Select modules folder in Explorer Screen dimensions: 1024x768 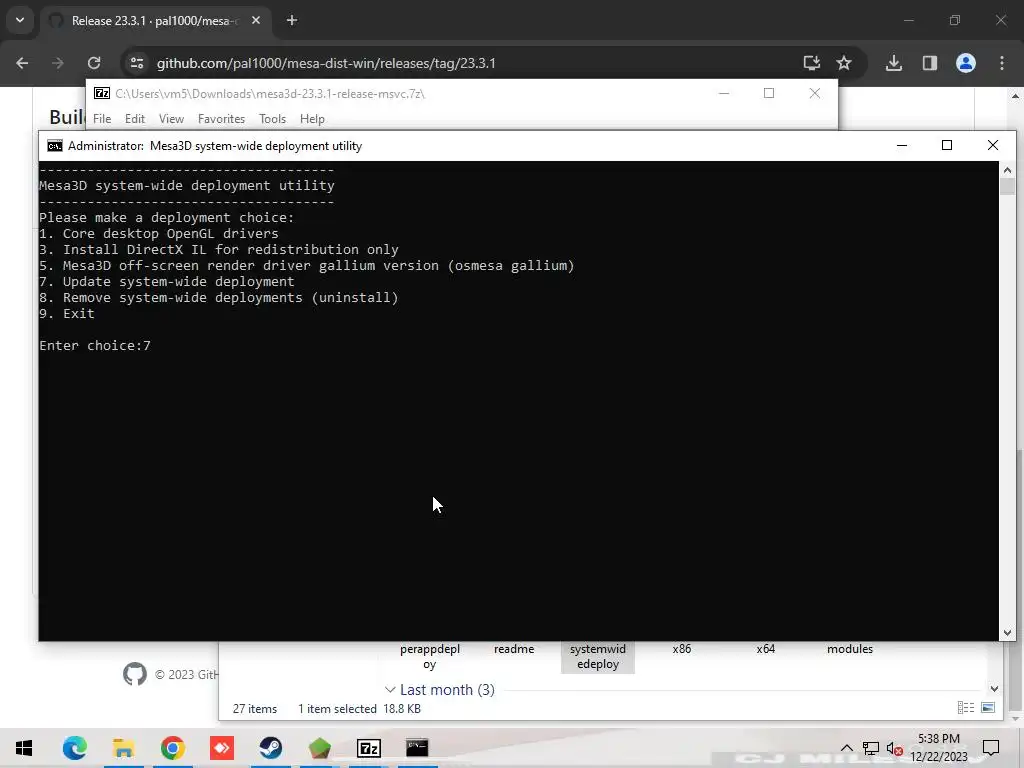tap(850, 649)
